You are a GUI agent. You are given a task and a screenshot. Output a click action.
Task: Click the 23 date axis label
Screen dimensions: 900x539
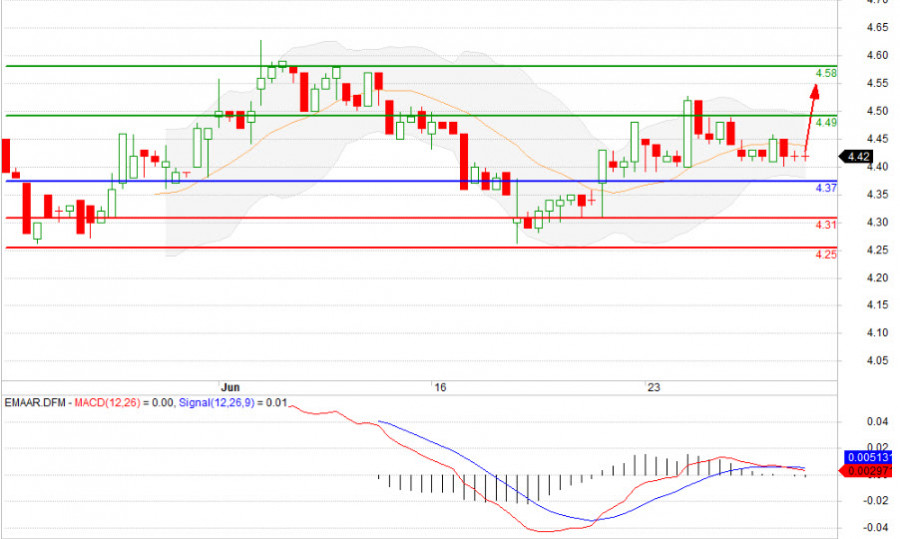point(654,387)
